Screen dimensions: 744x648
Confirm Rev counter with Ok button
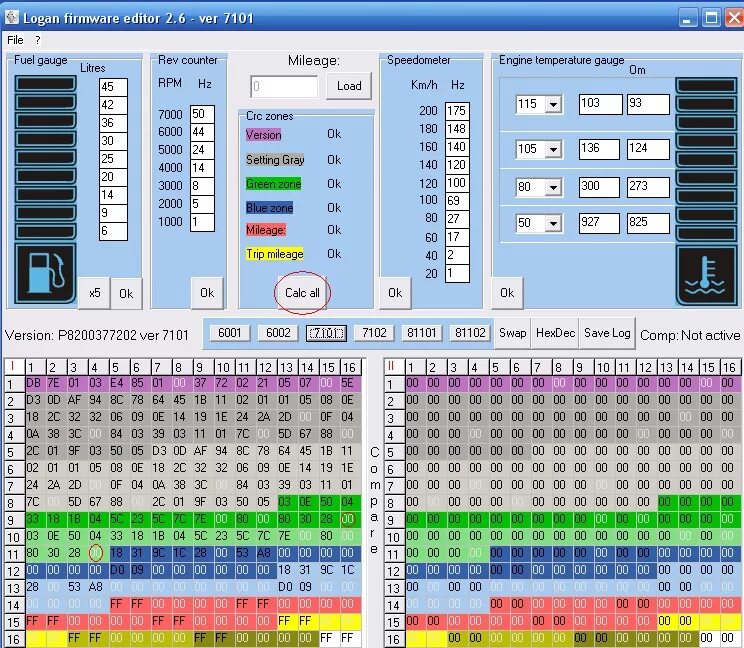pyautogui.click(x=207, y=293)
